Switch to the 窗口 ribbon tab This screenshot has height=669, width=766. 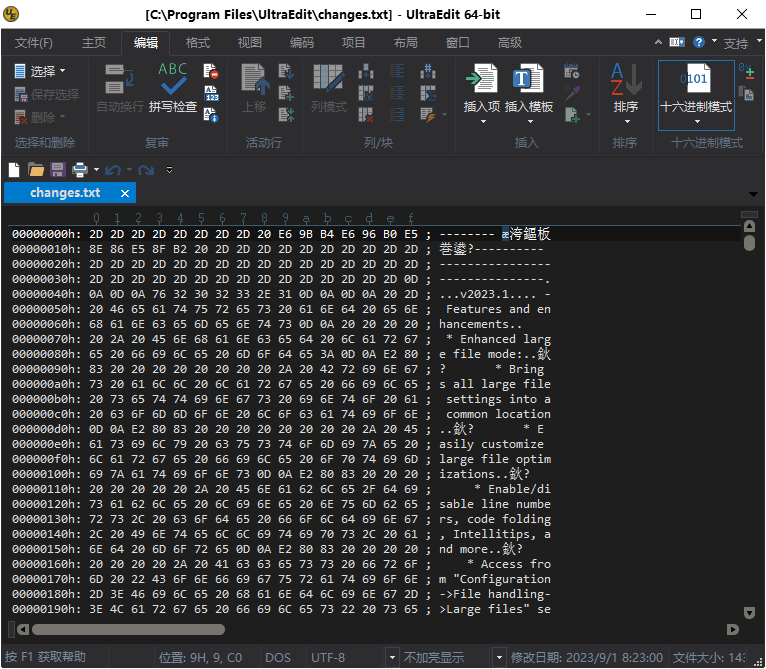pyautogui.click(x=457, y=43)
